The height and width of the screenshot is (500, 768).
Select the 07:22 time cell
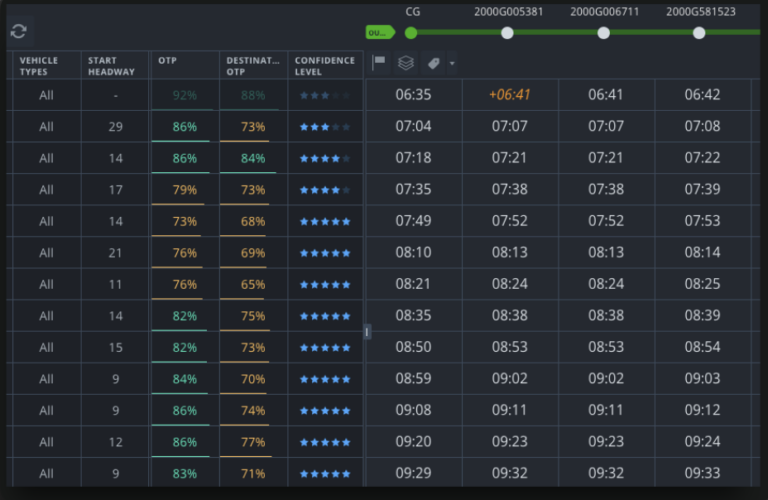click(x=702, y=158)
